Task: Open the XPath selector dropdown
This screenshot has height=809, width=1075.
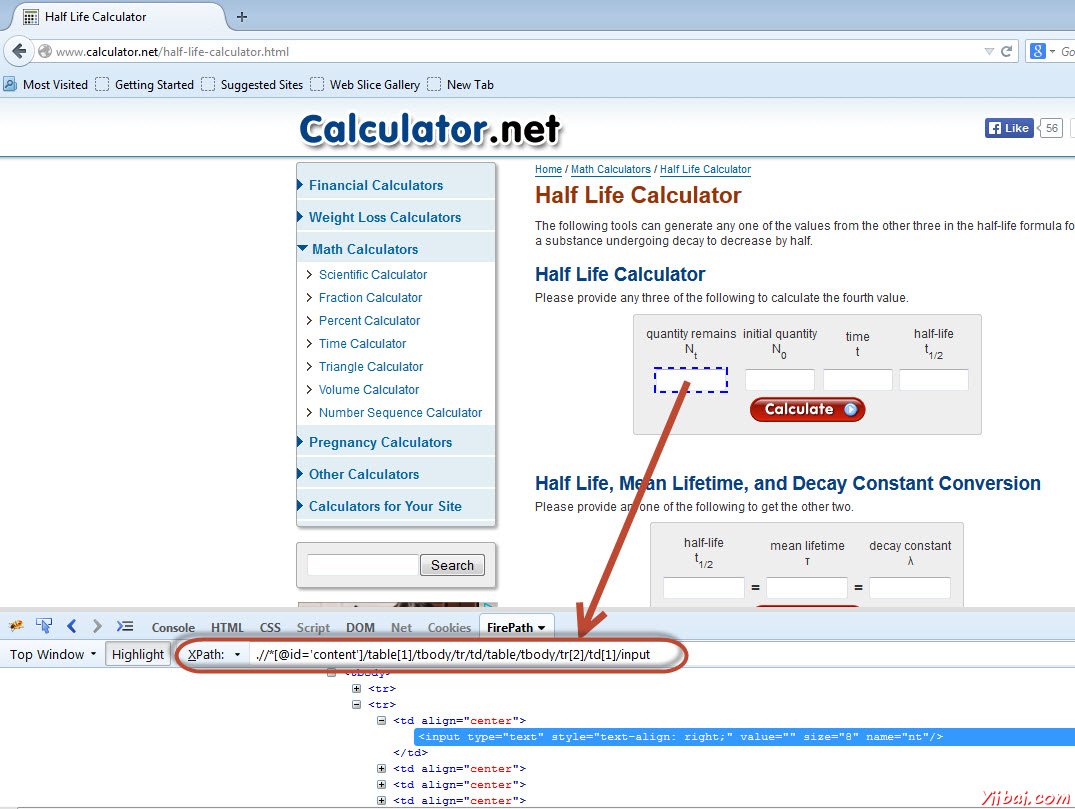Action: [x=213, y=654]
